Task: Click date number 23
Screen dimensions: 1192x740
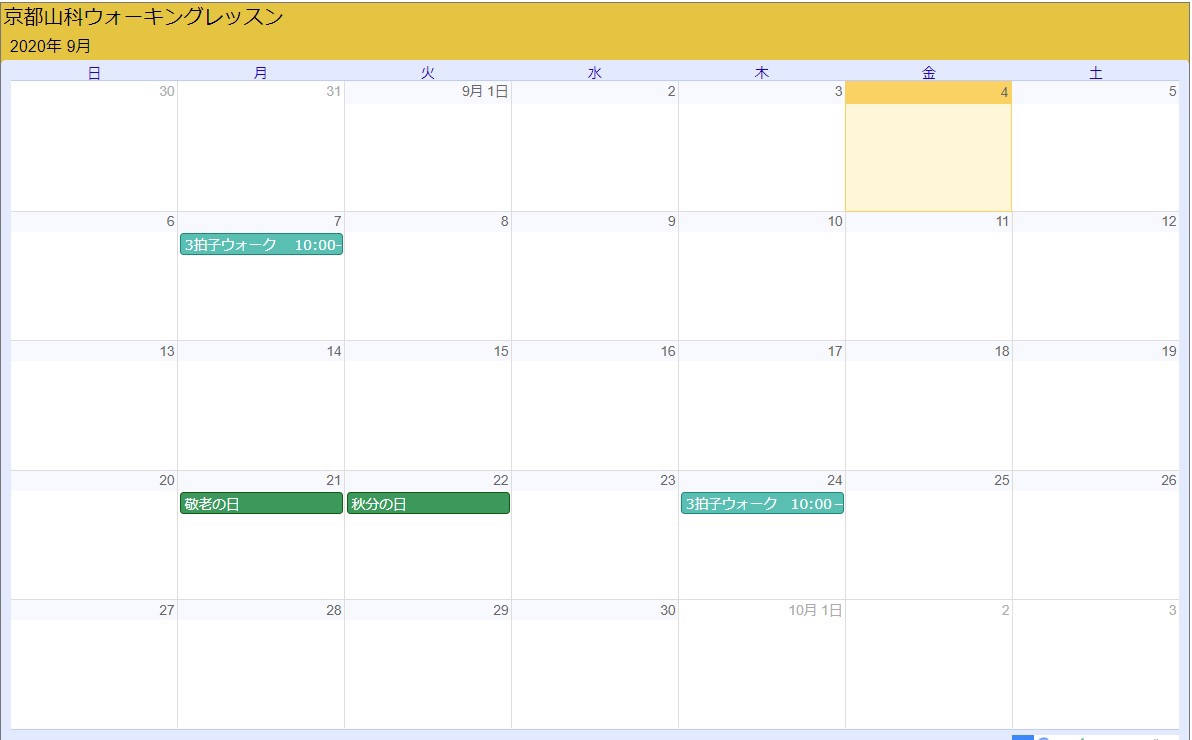Action: 667,480
